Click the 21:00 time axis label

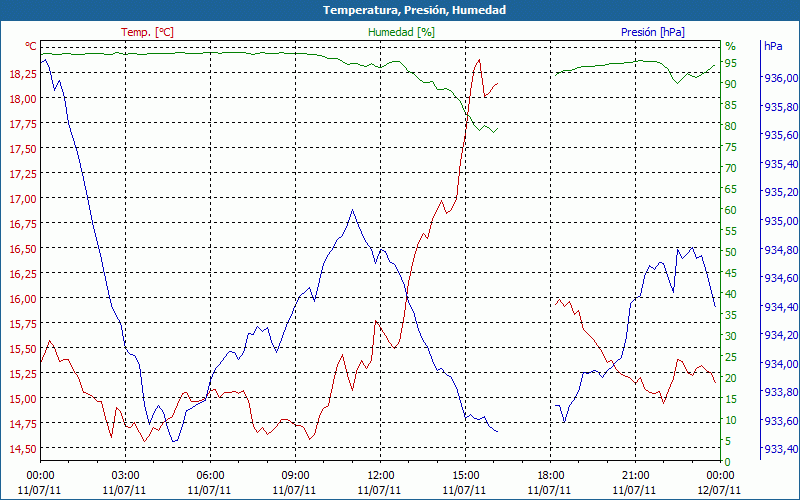tap(635, 476)
